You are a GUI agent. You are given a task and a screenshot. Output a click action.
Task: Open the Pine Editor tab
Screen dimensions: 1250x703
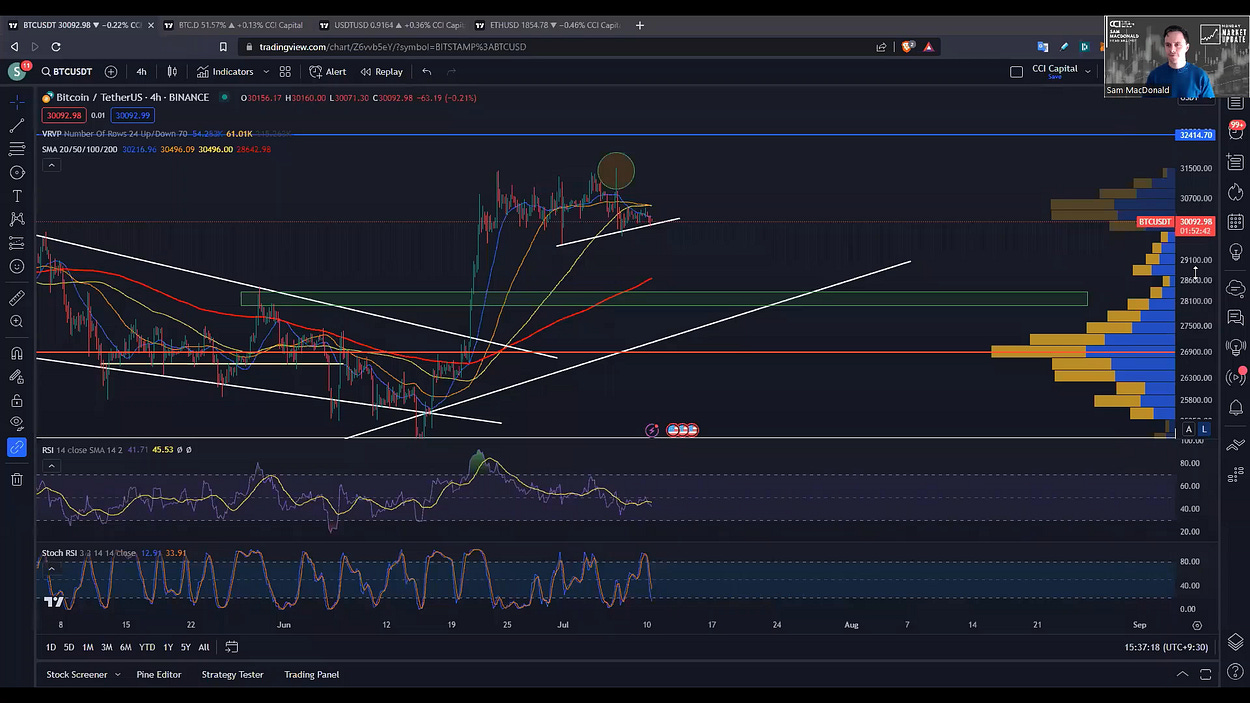pyautogui.click(x=159, y=674)
